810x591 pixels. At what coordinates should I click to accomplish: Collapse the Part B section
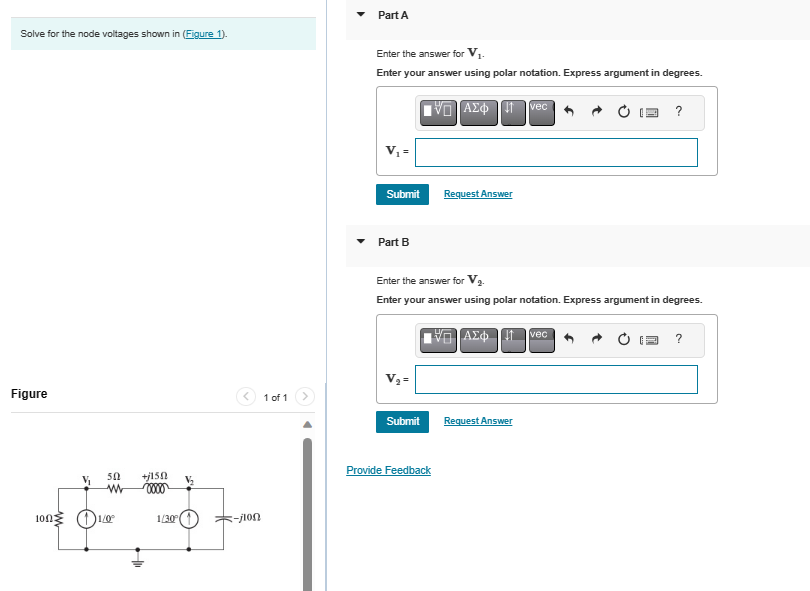click(360, 242)
